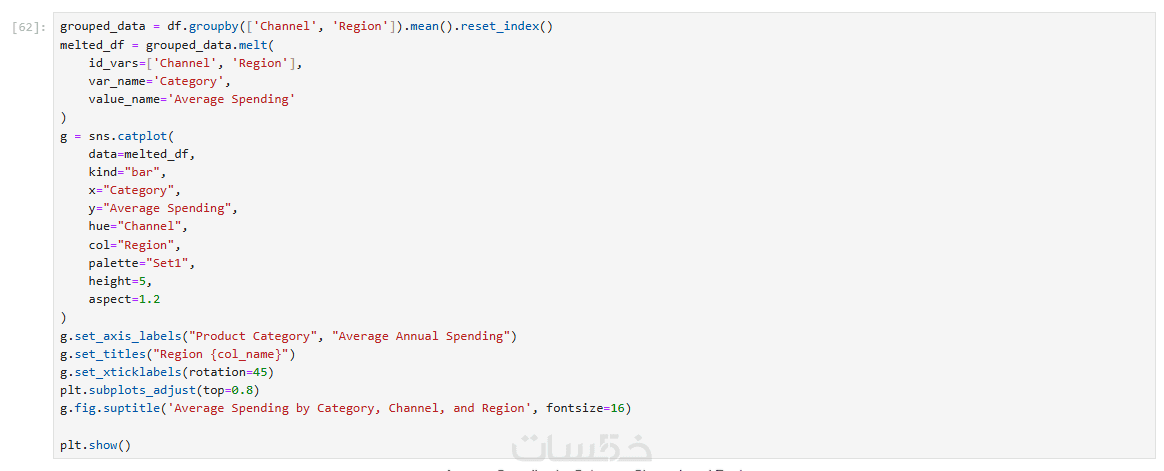1164x471 pixels.
Task: Place cursor on g.fig.suptitle line
Action: pos(345,408)
